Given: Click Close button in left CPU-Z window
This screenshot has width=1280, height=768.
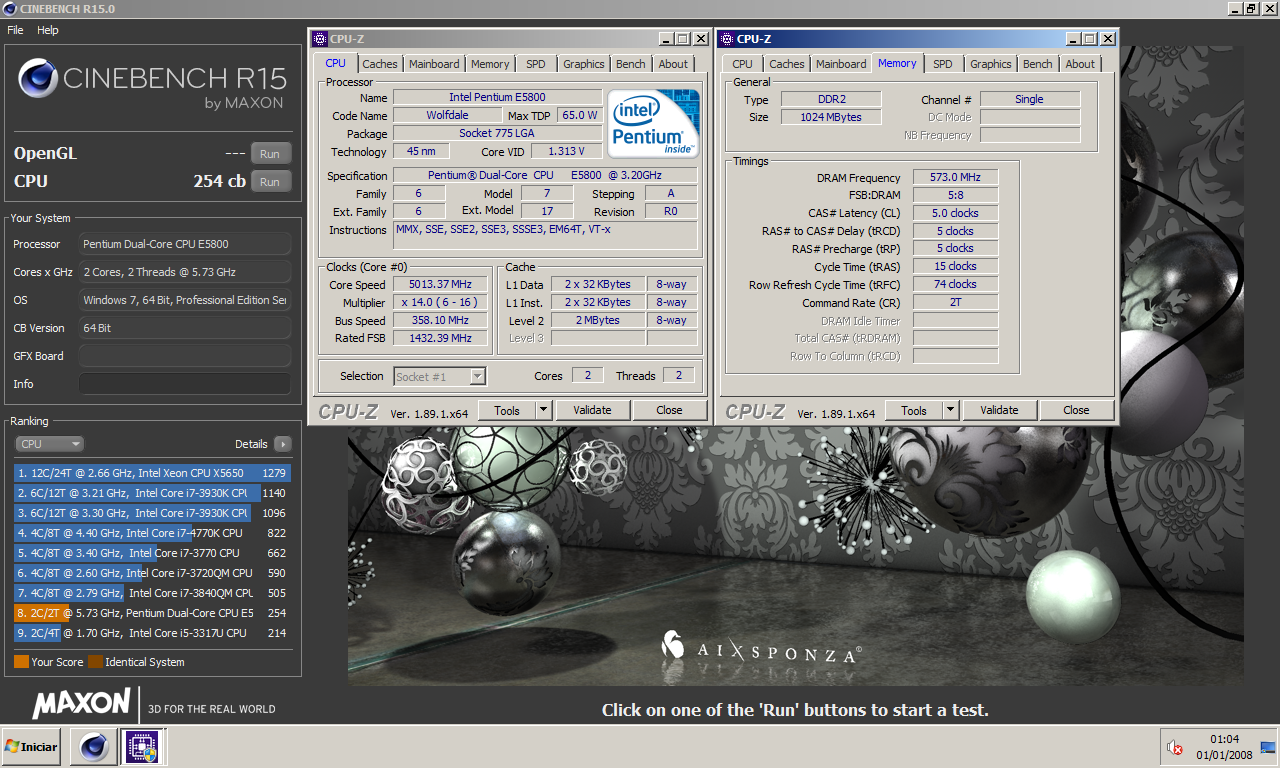Looking at the screenshot, I should pyautogui.click(x=669, y=410).
